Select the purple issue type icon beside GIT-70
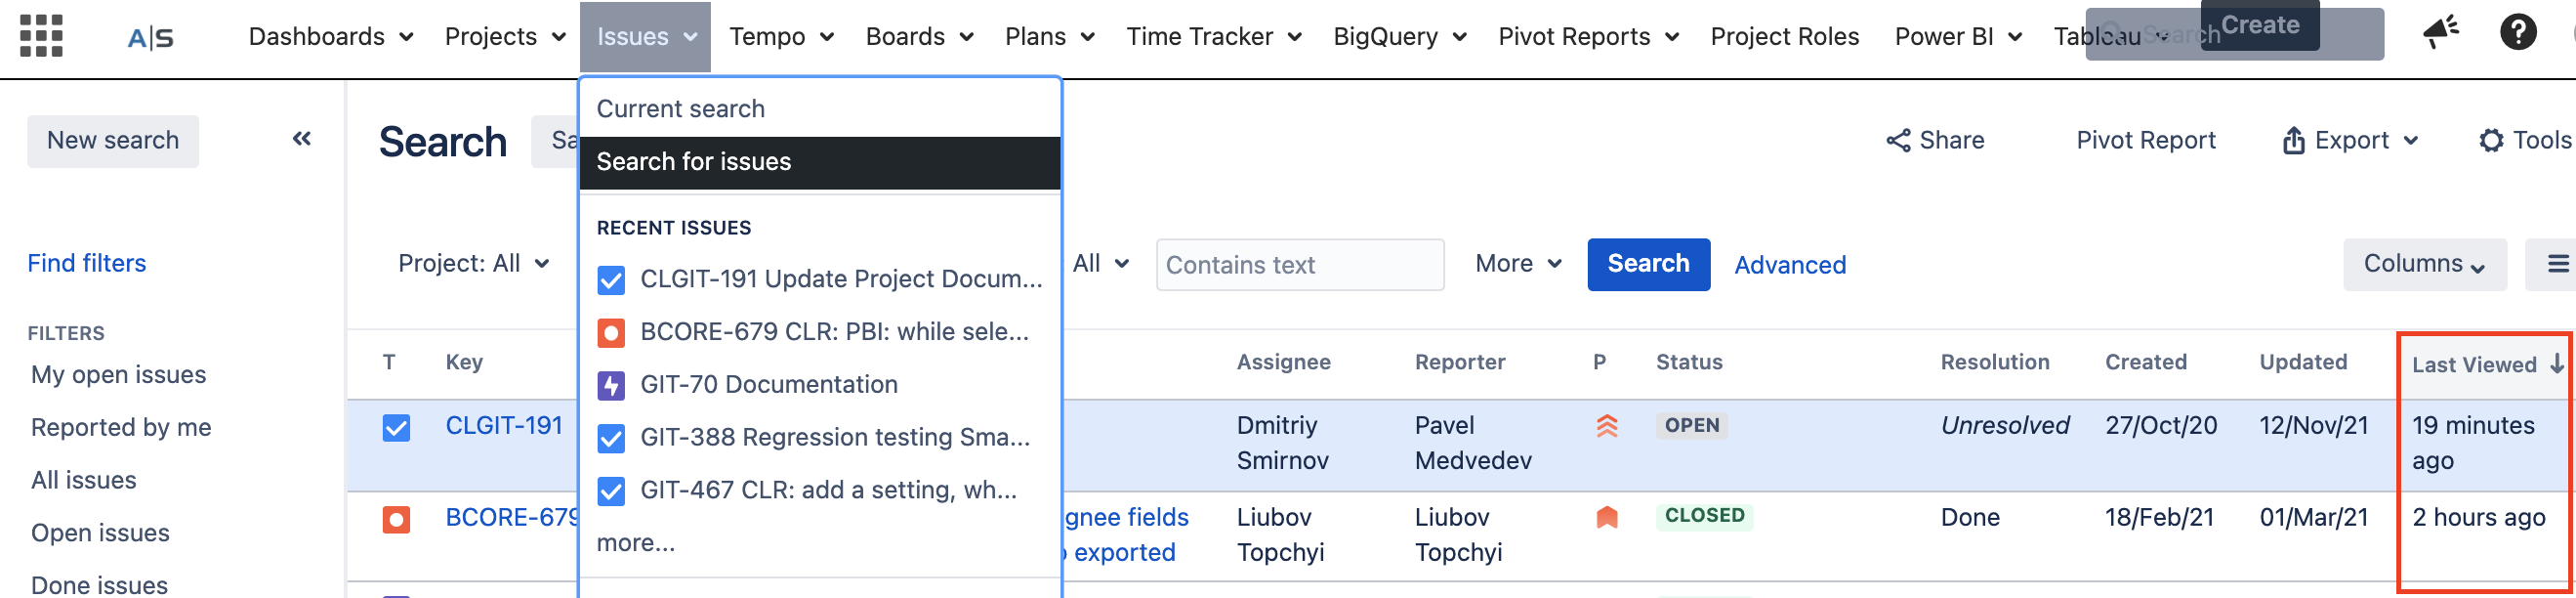The width and height of the screenshot is (2576, 598). (x=611, y=384)
